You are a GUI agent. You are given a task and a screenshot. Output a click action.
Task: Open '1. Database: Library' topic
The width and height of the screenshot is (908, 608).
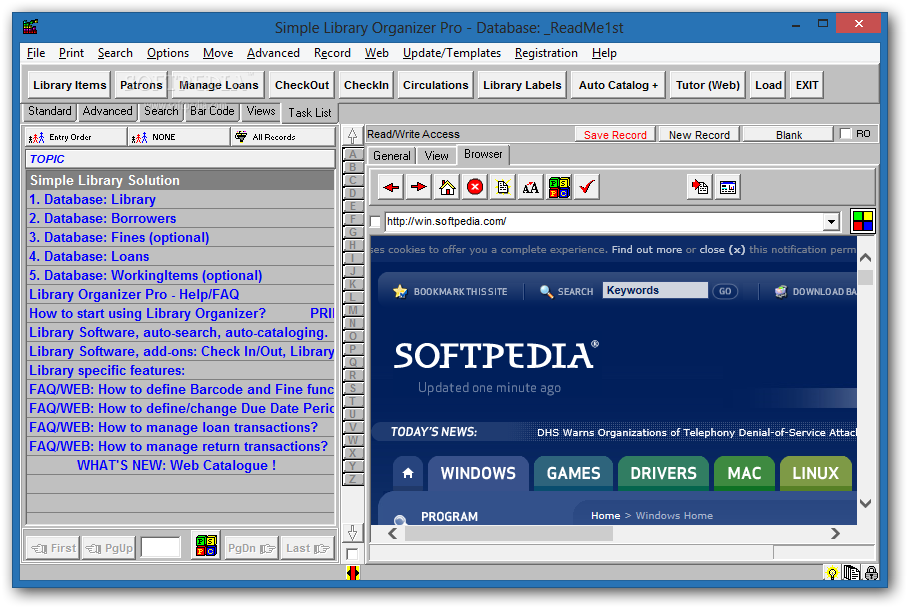180,199
